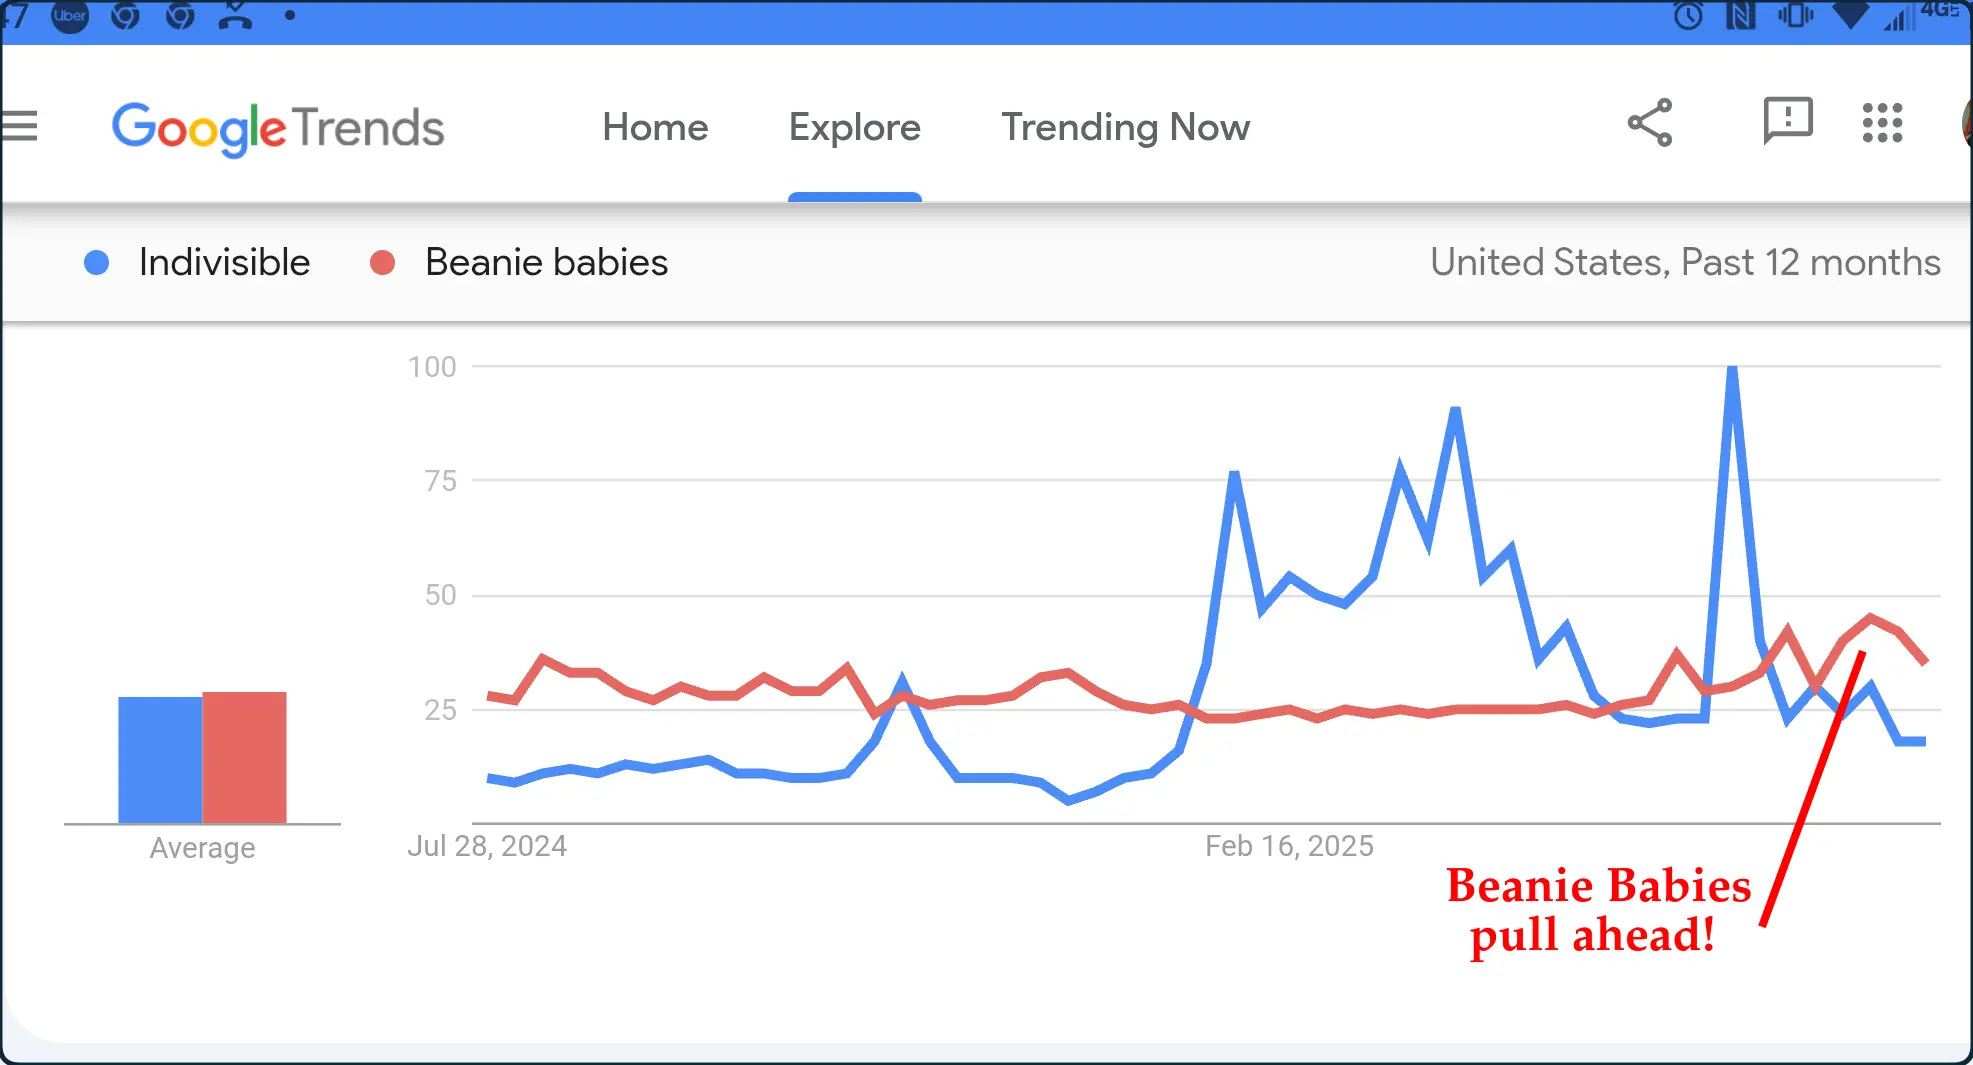Click the red Average bar
Image resolution: width=1973 pixels, height=1065 pixels.
(x=244, y=757)
